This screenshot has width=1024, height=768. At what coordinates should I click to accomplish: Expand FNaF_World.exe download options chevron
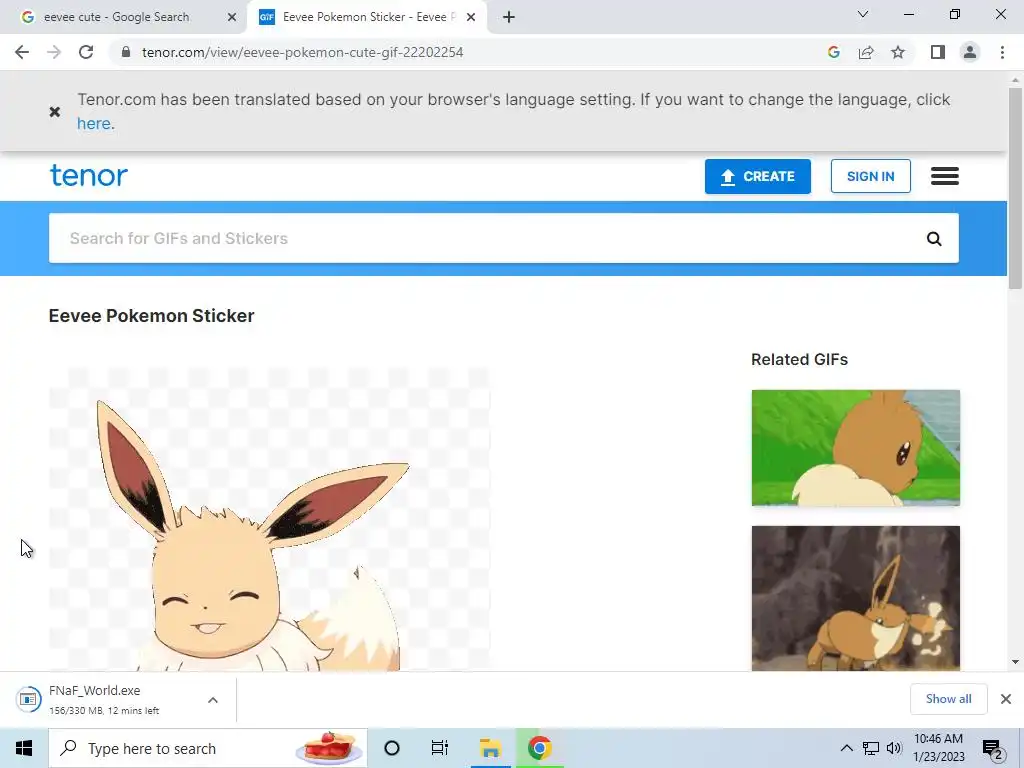coord(213,700)
